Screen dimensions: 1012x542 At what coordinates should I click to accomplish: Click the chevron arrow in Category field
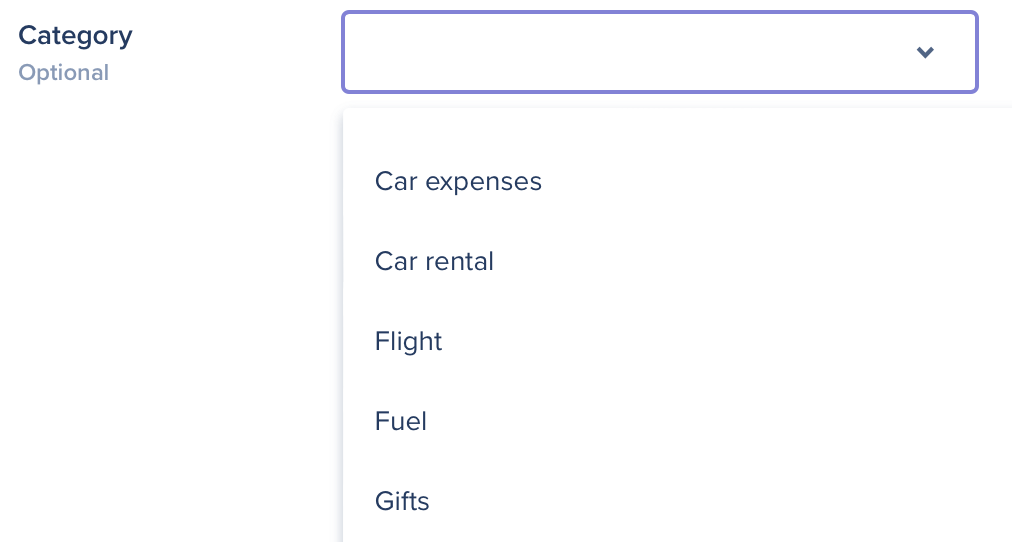[x=925, y=52]
